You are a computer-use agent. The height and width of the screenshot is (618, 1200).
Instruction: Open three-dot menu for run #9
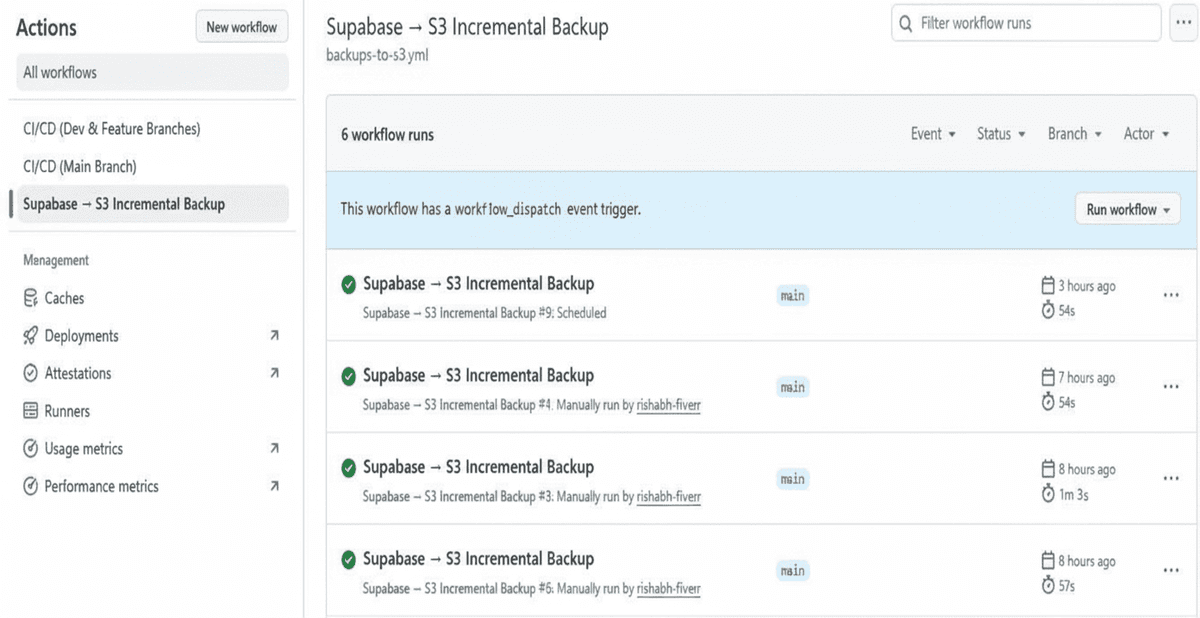[1171, 296]
